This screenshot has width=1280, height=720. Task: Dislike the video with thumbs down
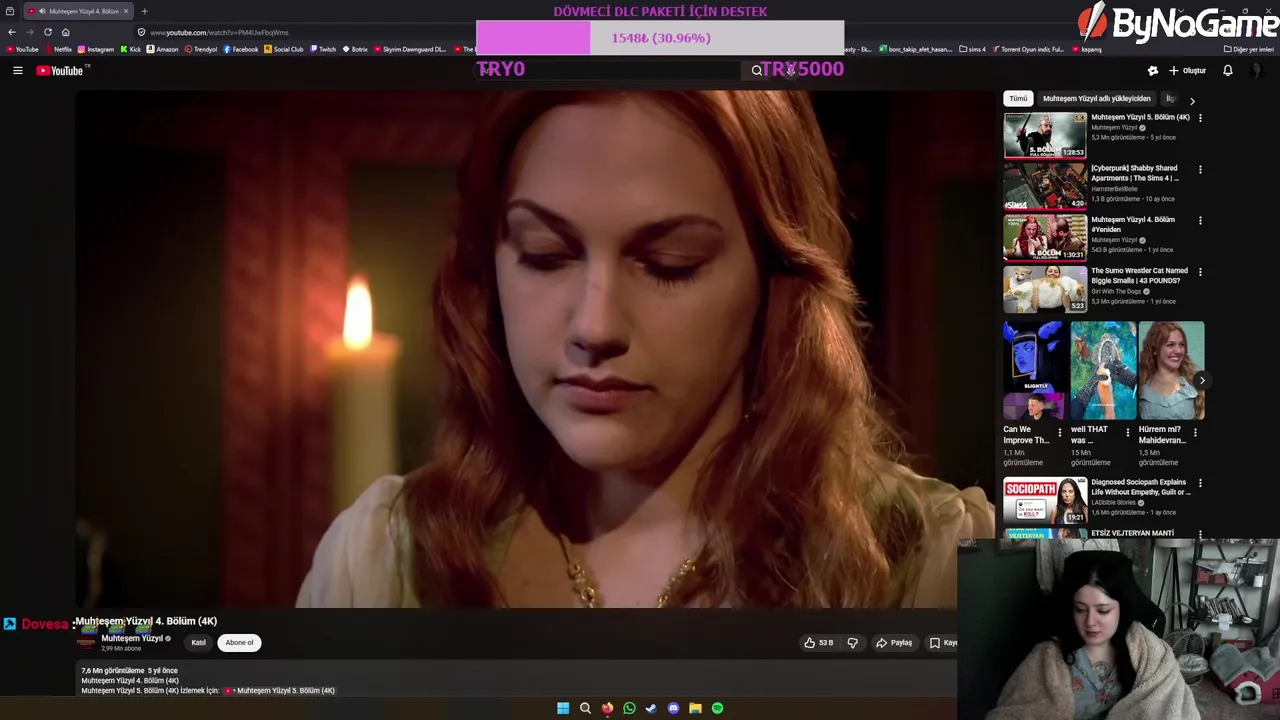852,642
